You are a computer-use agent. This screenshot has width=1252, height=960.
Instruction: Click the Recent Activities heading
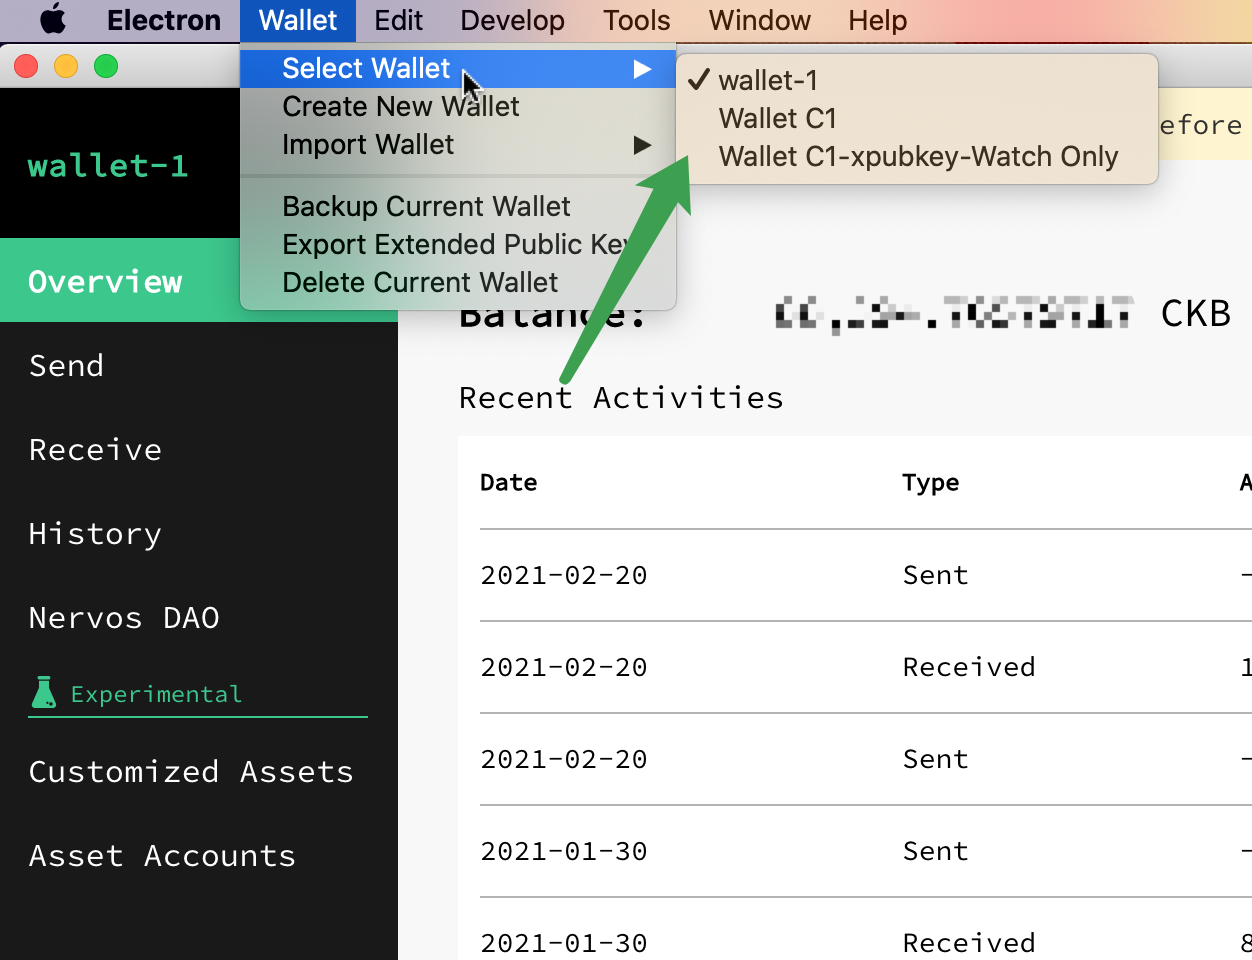tap(621, 398)
